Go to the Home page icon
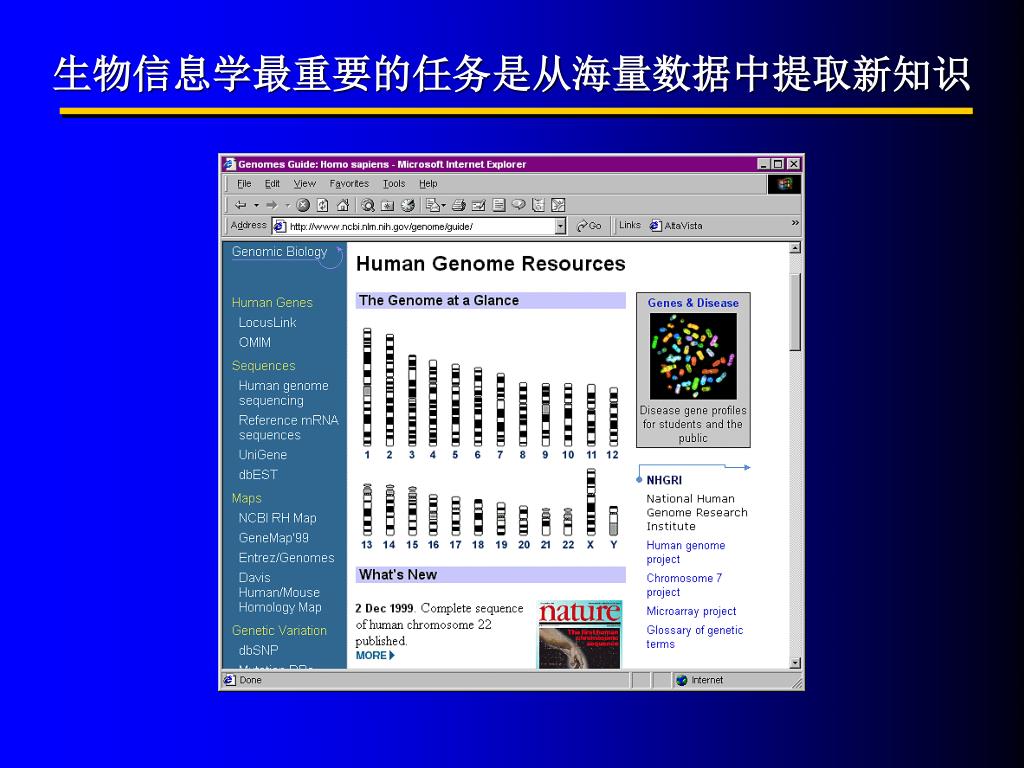This screenshot has width=1024, height=768. 343,205
